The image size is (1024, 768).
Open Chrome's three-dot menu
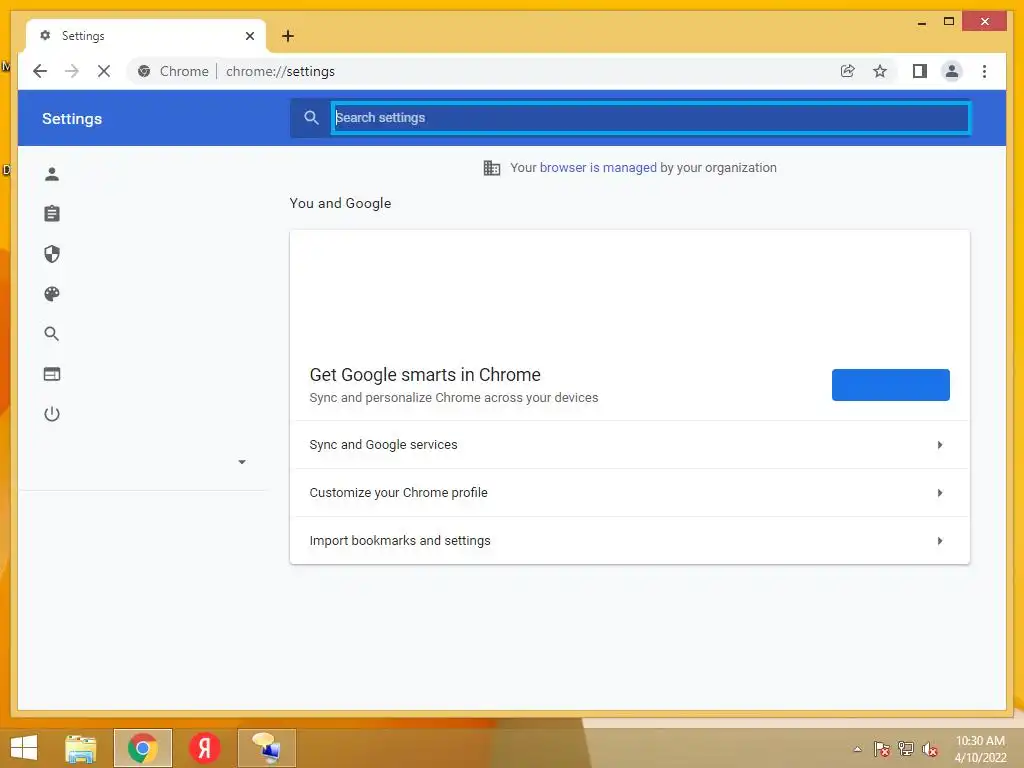985,71
